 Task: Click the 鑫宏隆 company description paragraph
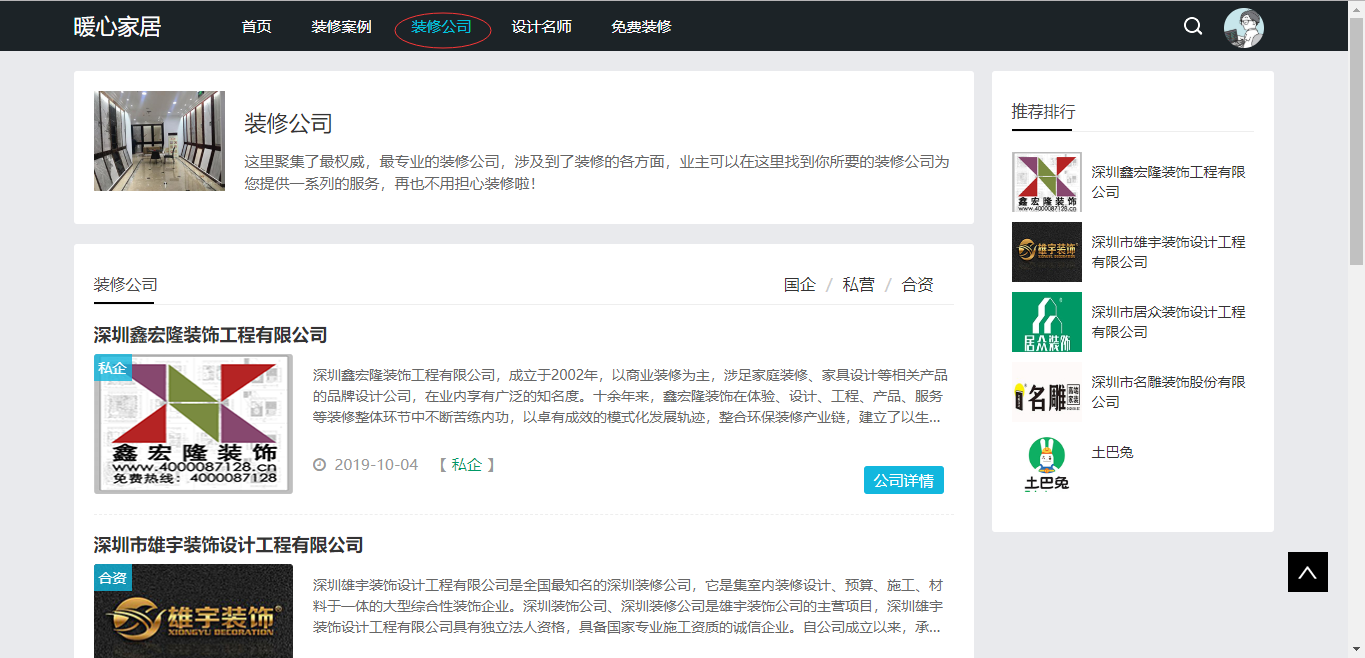click(x=630, y=396)
